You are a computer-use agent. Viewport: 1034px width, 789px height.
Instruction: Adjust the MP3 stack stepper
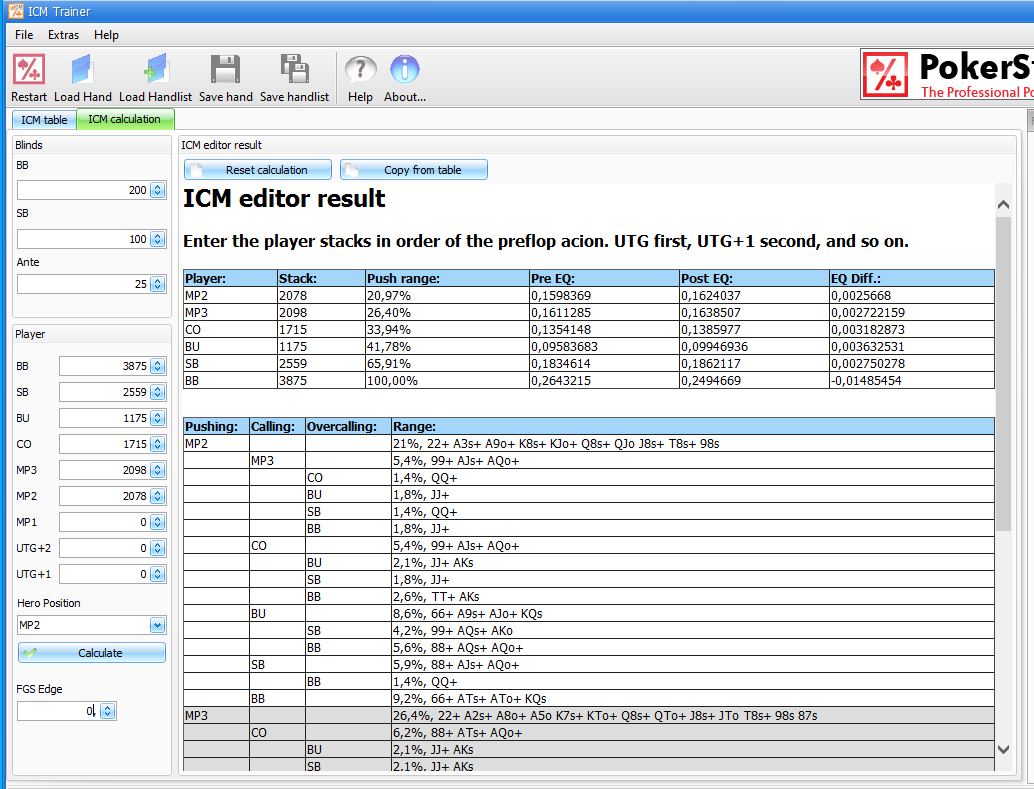click(x=158, y=470)
